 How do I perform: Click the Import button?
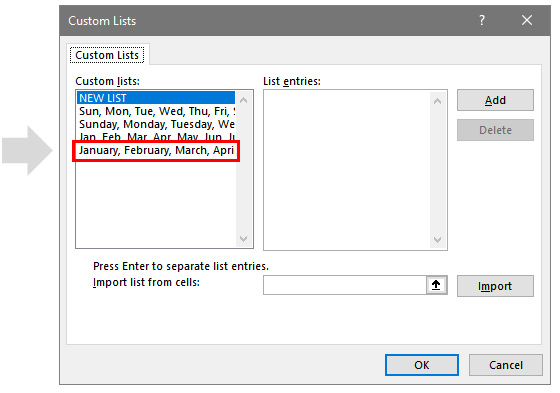495,286
